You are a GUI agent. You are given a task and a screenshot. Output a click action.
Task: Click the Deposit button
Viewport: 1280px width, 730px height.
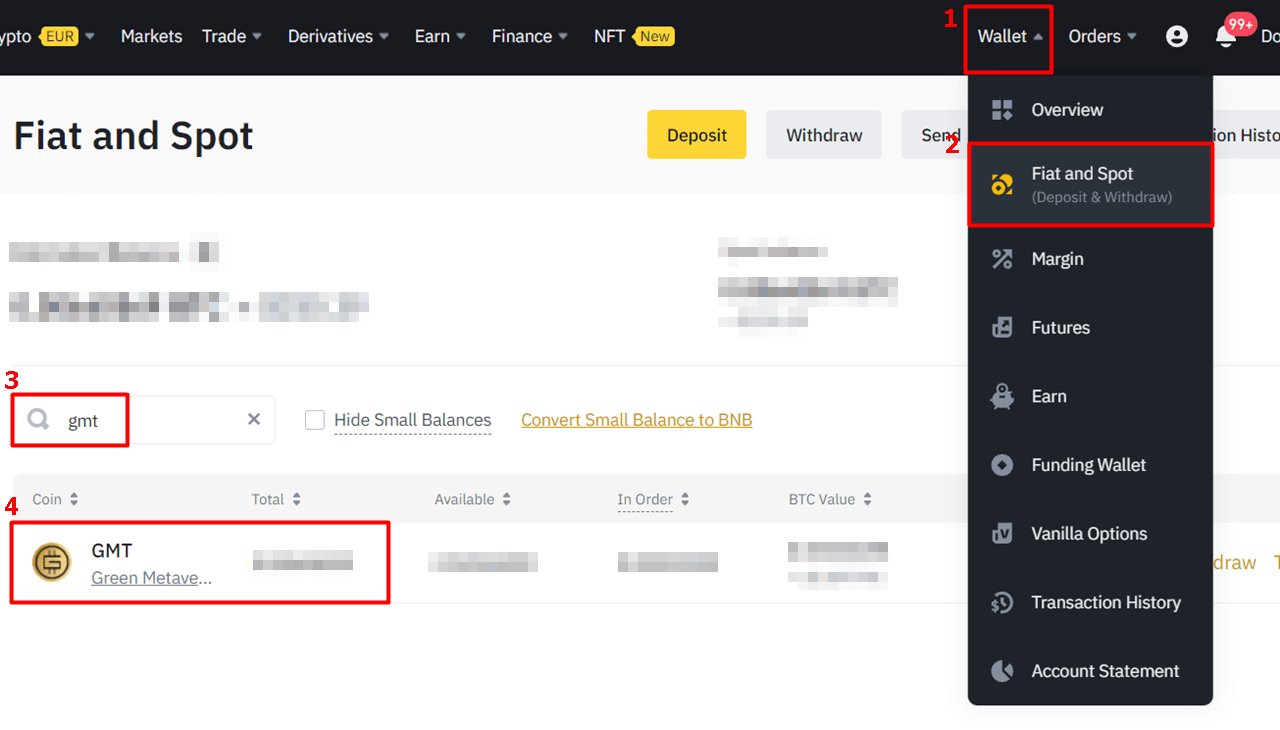(696, 134)
